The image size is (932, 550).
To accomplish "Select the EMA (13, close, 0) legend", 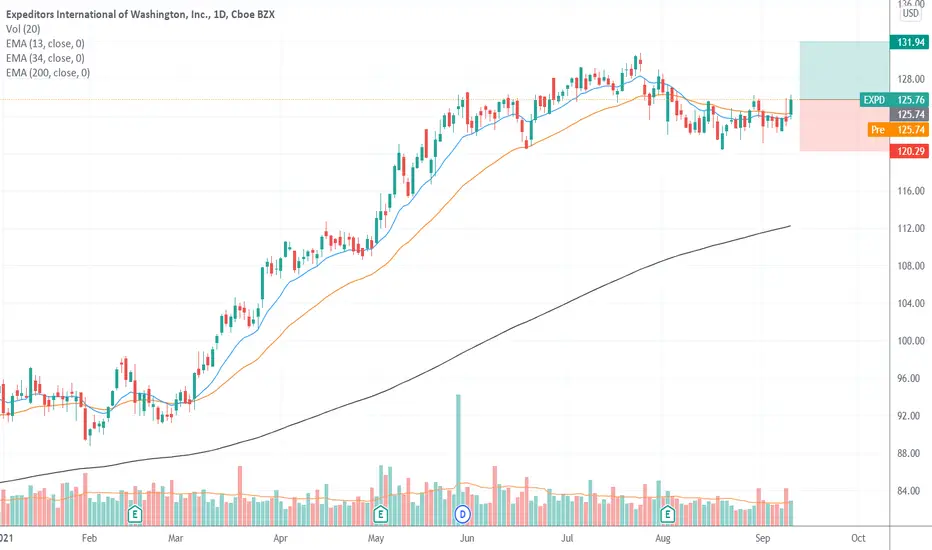I will pos(45,43).
